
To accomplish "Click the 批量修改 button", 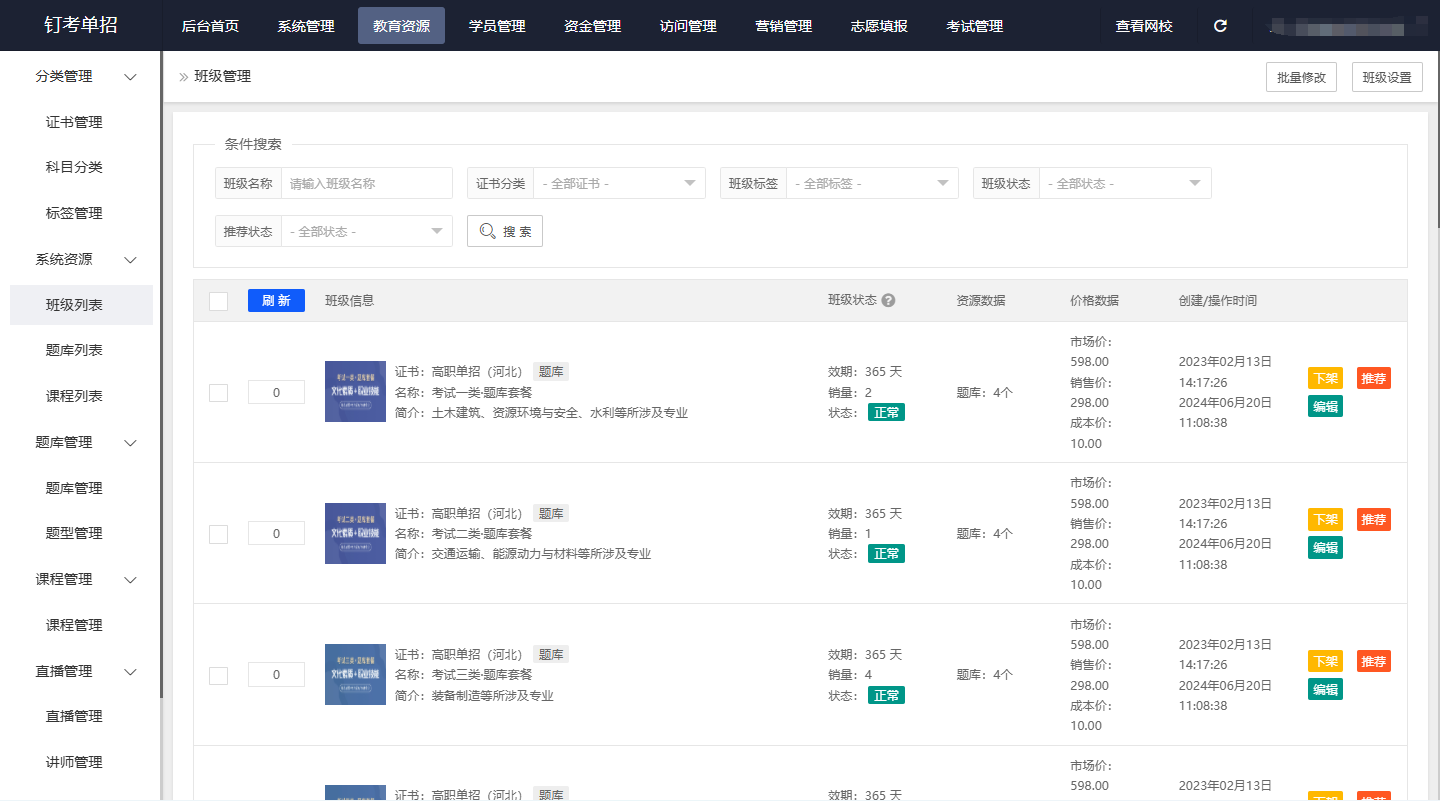I will click(x=1301, y=78).
